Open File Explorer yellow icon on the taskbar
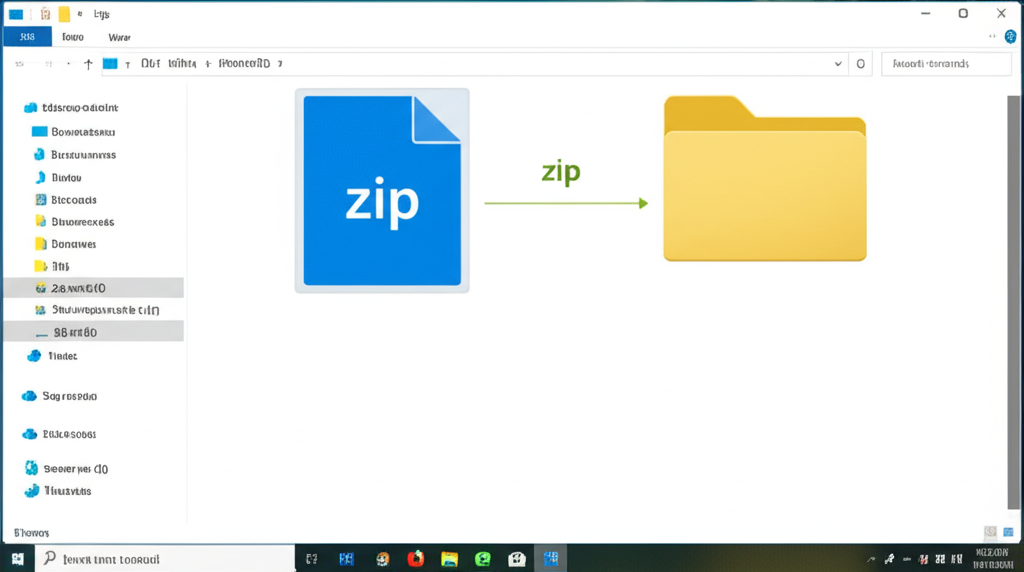The width and height of the screenshot is (1024, 572). pos(449,559)
